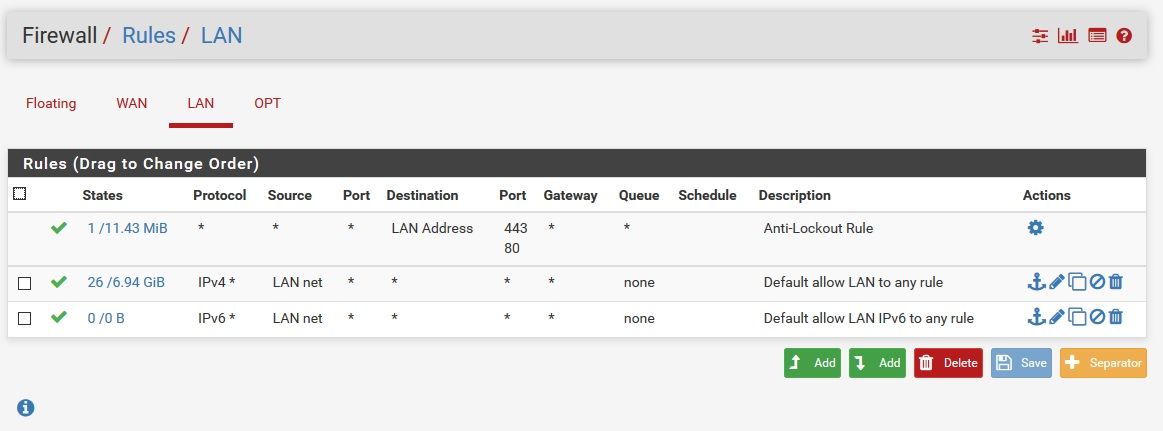Click anchor icon for IPv4 LAN rule
Image resolution: width=1163 pixels, height=431 pixels.
1035,281
